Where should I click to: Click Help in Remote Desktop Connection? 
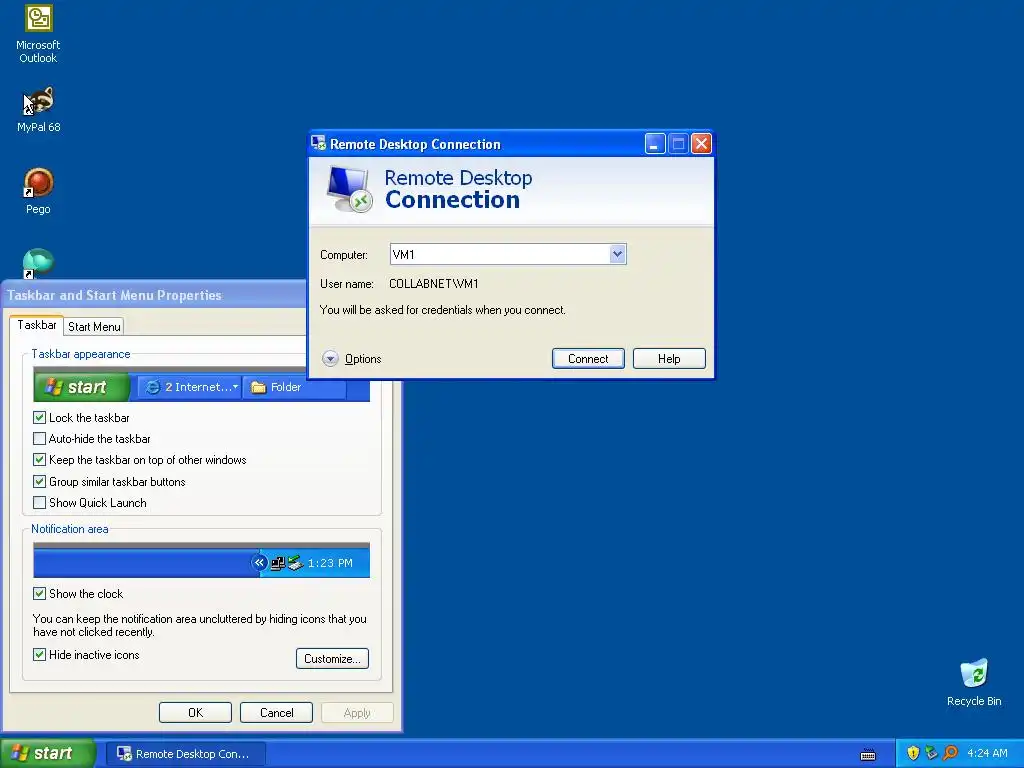(x=669, y=359)
